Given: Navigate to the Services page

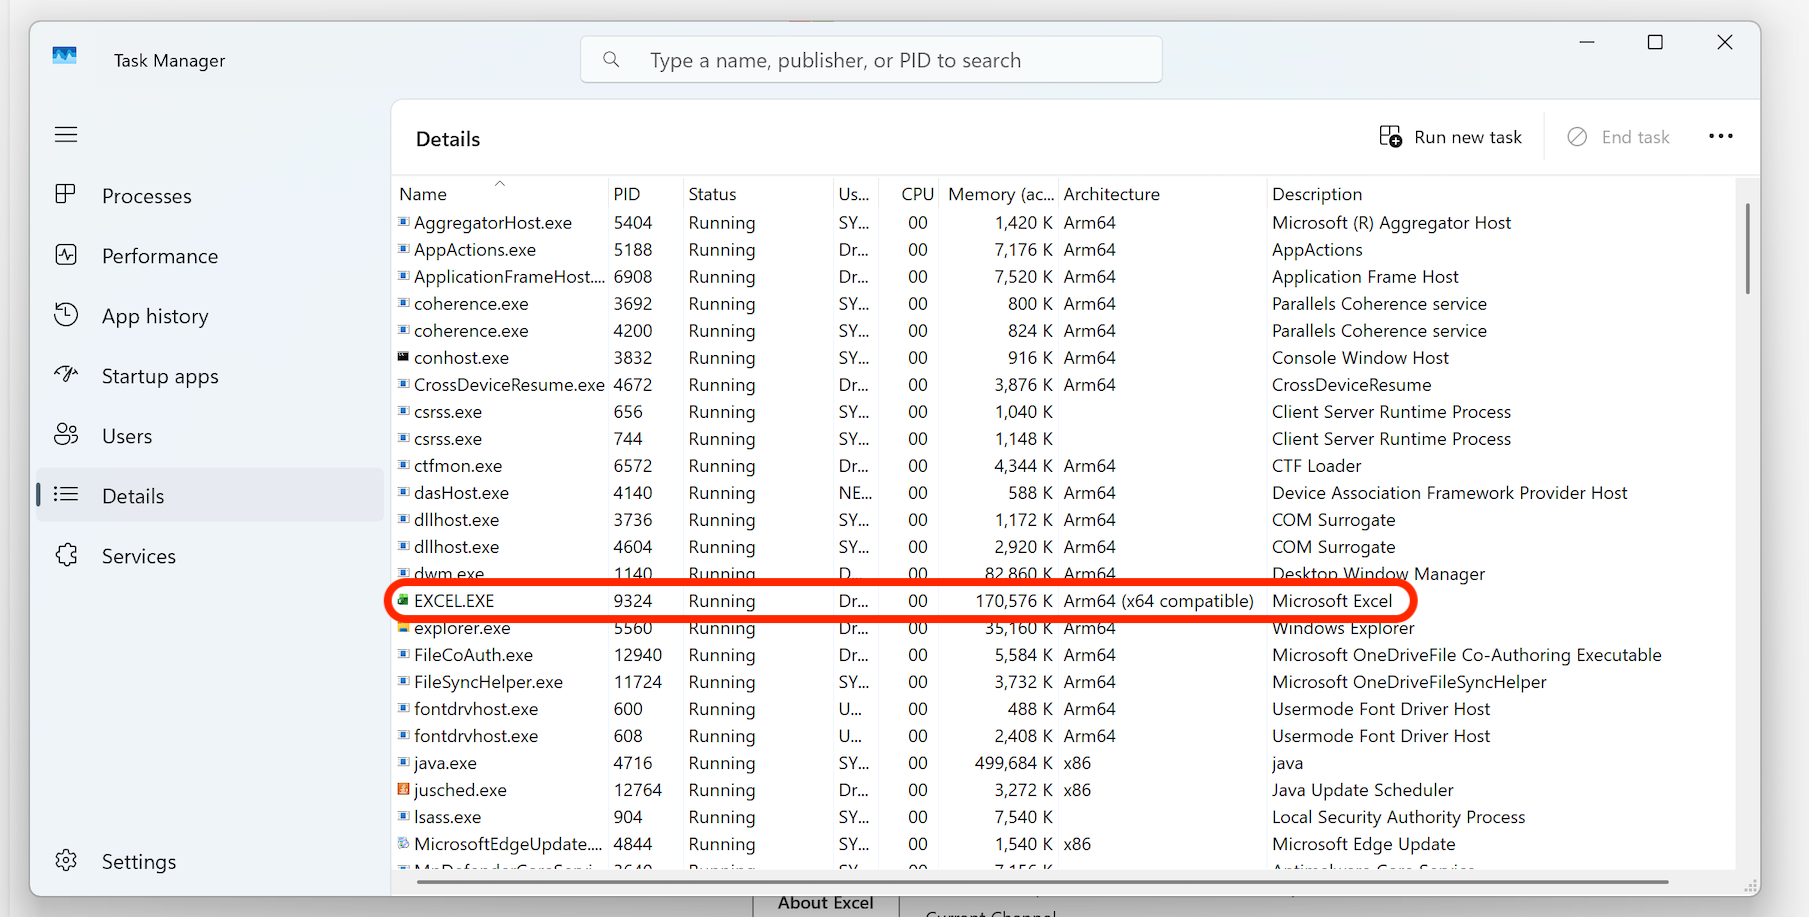Looking at the screenshot, I should (210, 556).
